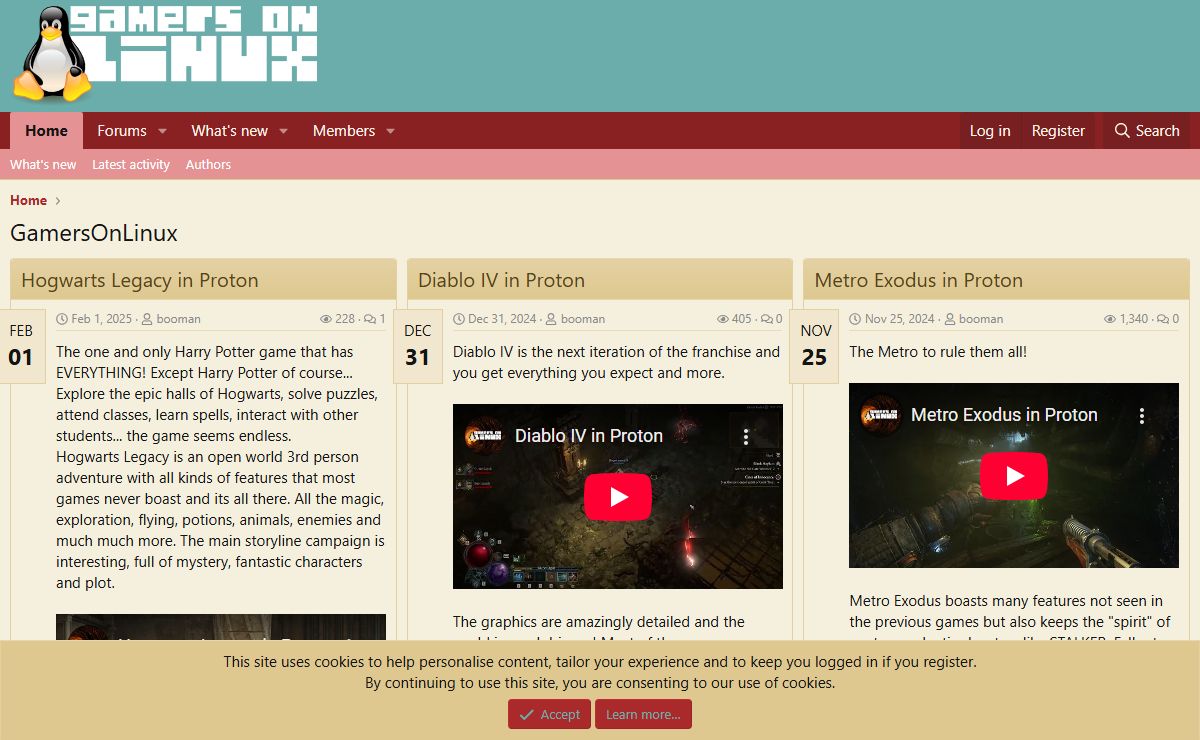Click the Tux penguin logo
1200x740 pixels.
point(52,54)
